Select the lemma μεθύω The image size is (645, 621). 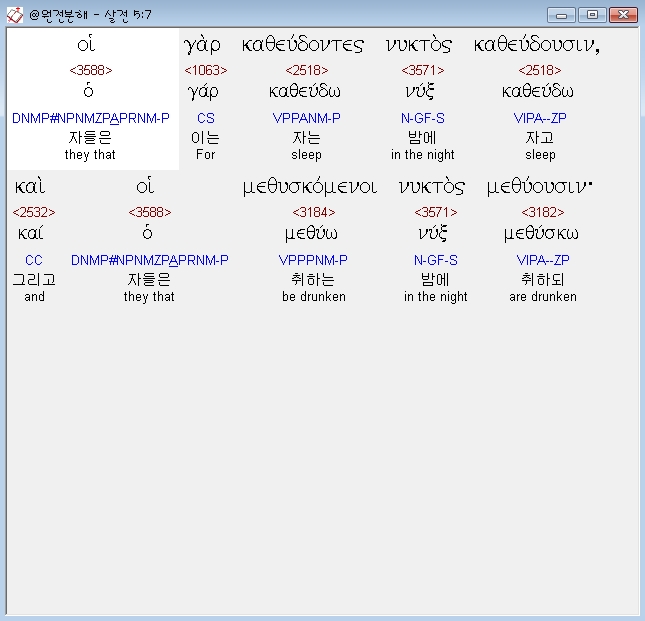click(311, 234)
